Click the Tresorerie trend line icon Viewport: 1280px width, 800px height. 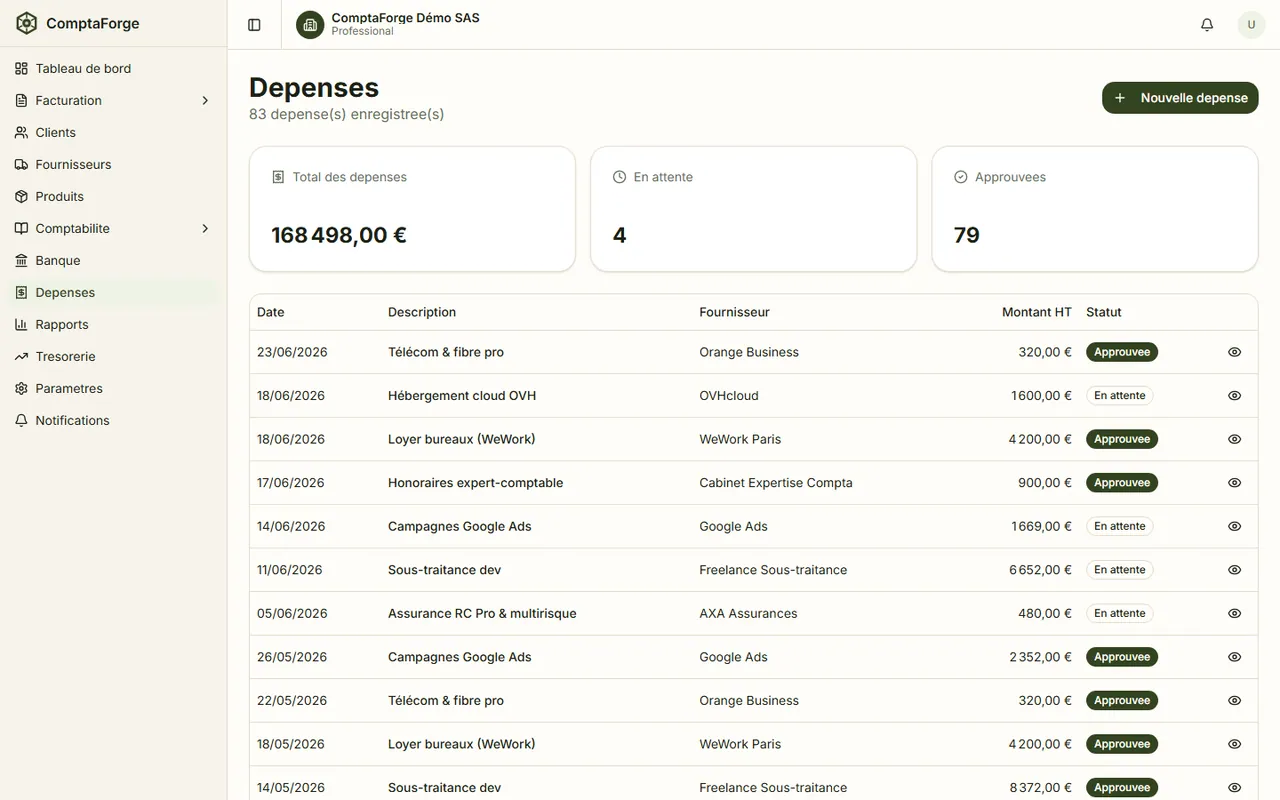click(22, 356)
